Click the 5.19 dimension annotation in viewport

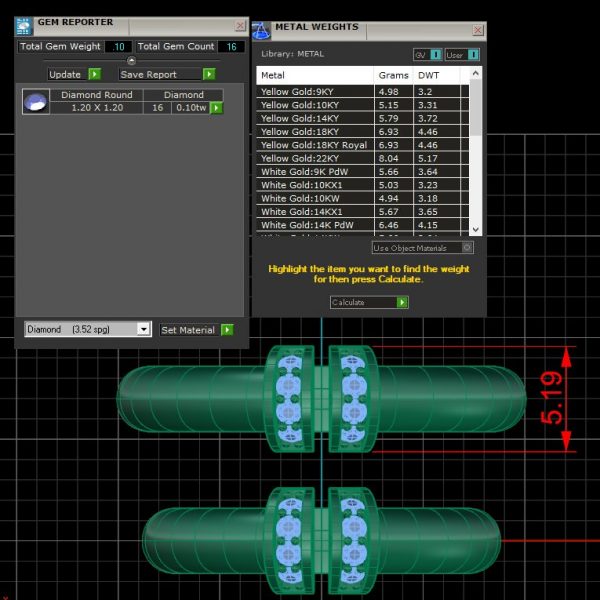(551, 398)
